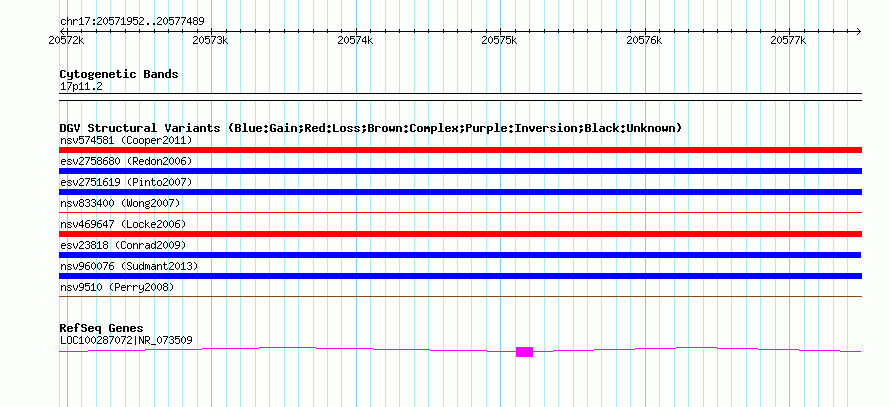This screenshot has width=890, height=407.
Task: Click the blue bar under nsv960076
Action: [x=460, y=276]
